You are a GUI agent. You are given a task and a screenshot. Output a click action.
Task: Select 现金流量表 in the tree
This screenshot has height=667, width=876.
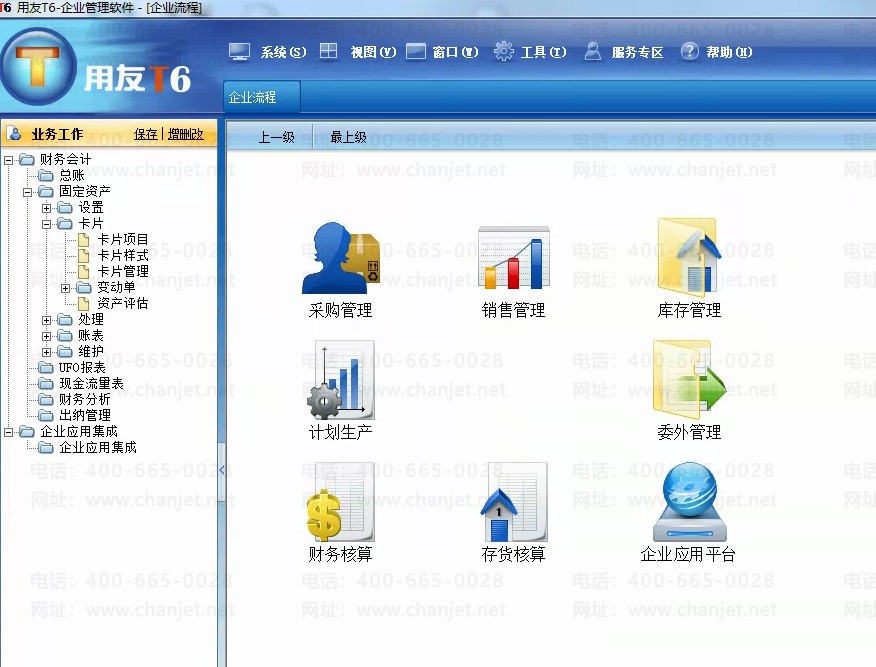tap(91, 383)
